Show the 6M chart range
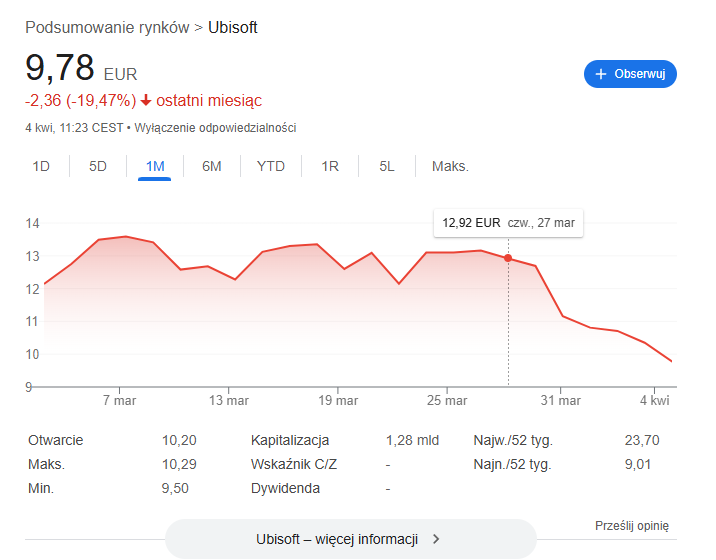This screenshot has width=716, height=560. coord(212,166)
